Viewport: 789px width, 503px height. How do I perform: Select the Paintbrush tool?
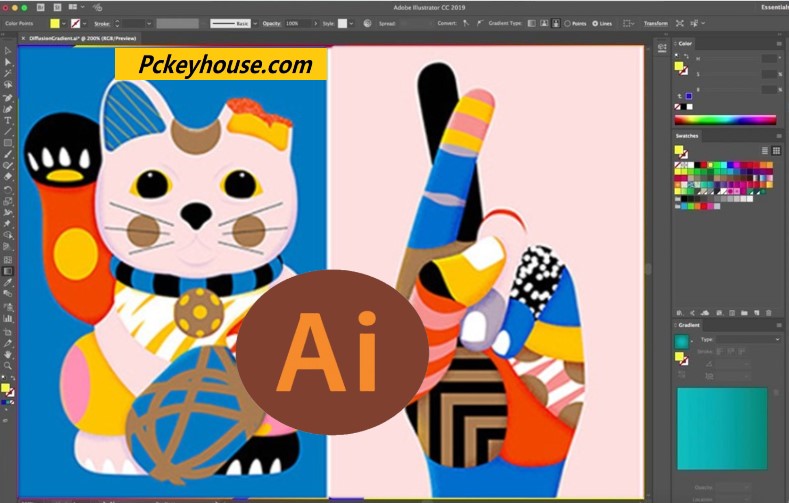coord(8,154)
